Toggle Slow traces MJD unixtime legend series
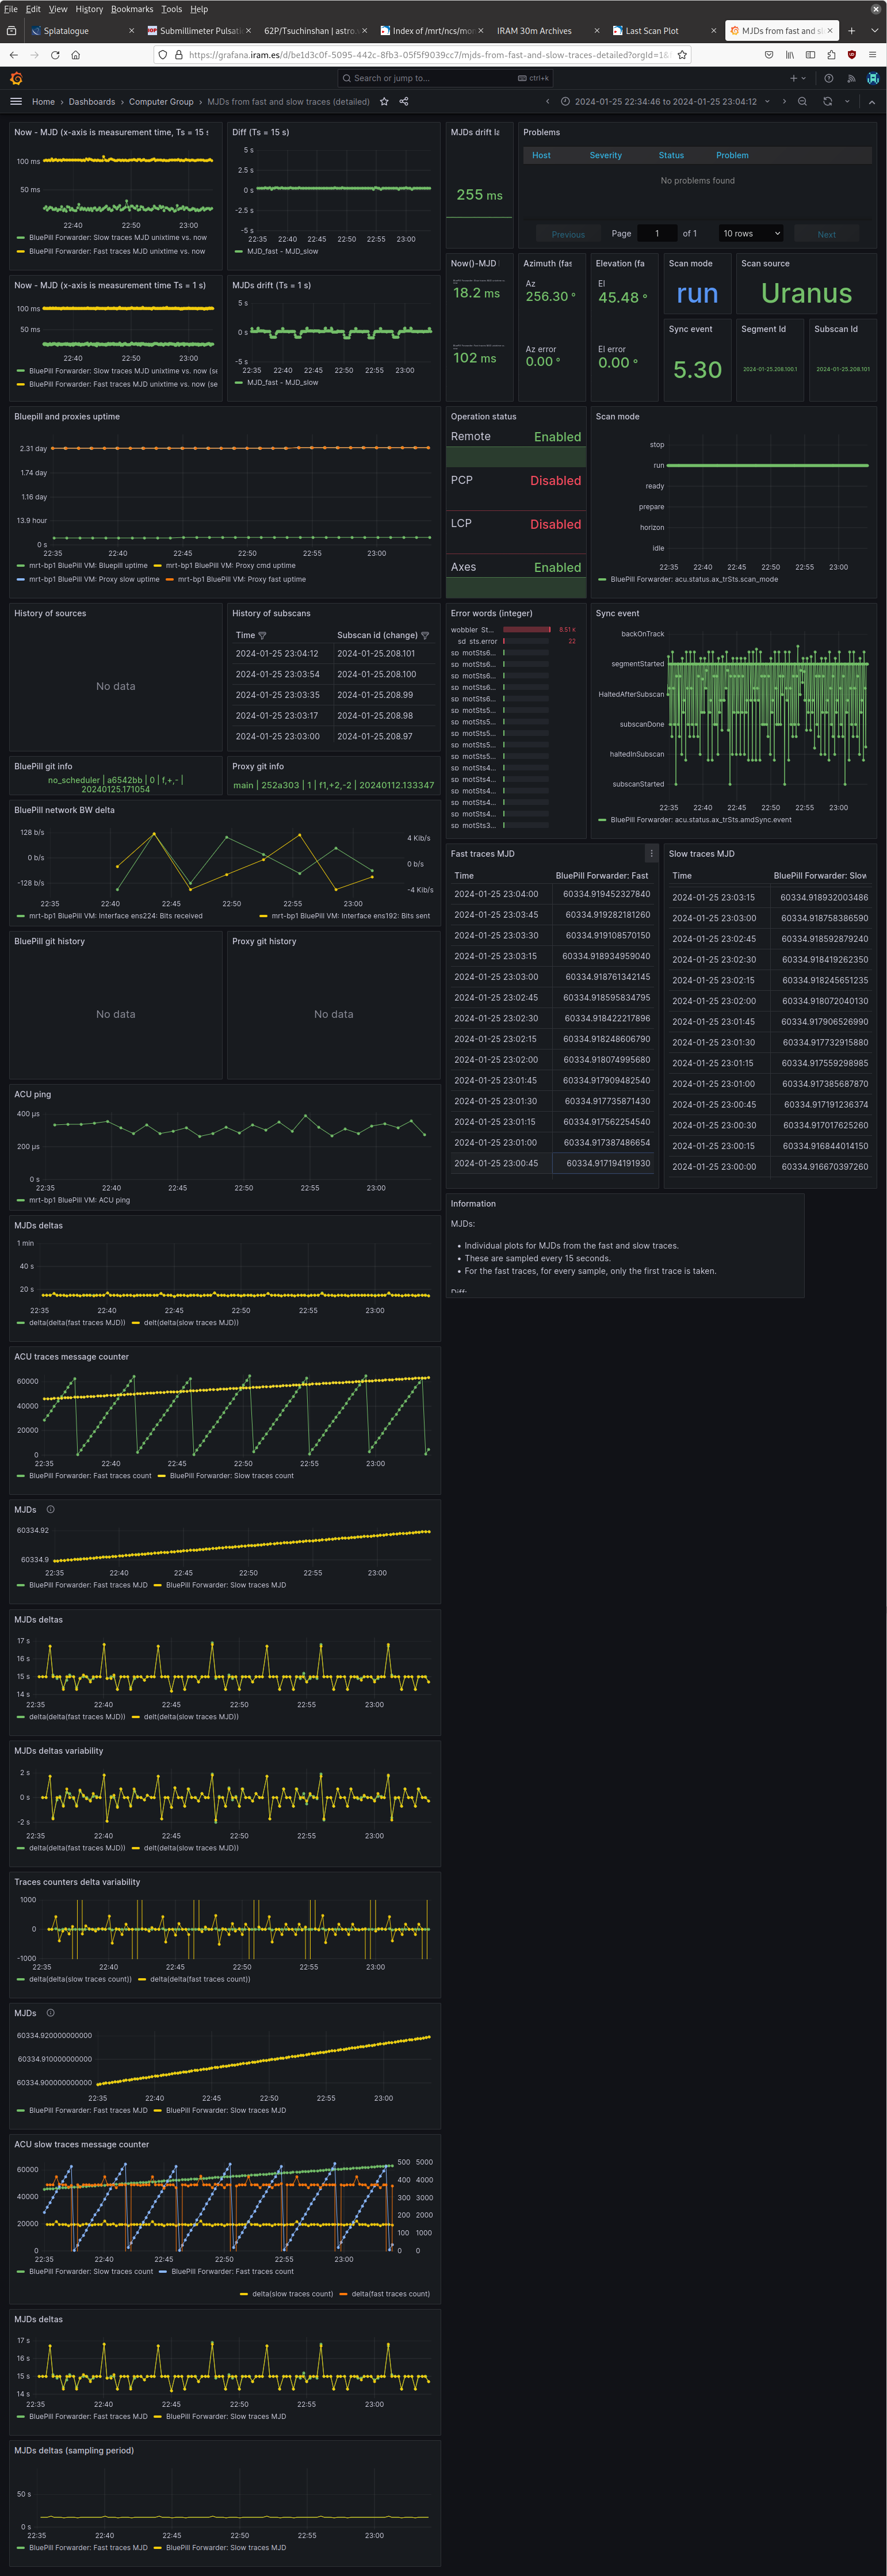887x2576 pixels. [117, 238]
